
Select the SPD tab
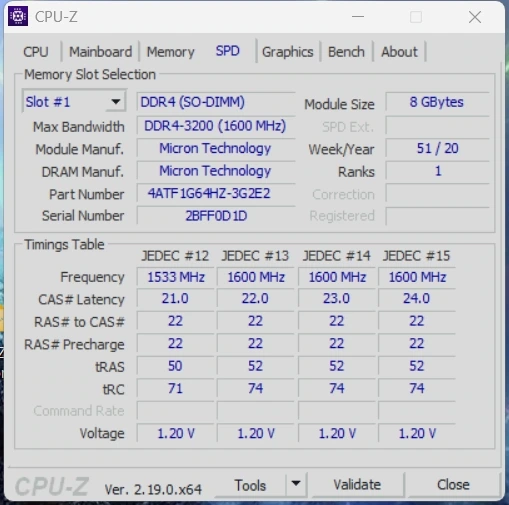click(x=227, y=51)
